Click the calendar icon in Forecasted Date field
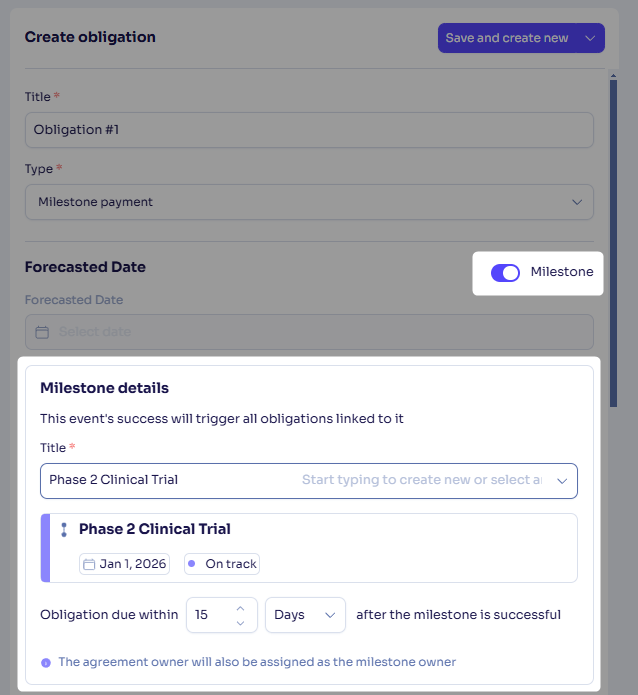 [x=42, y=332]
